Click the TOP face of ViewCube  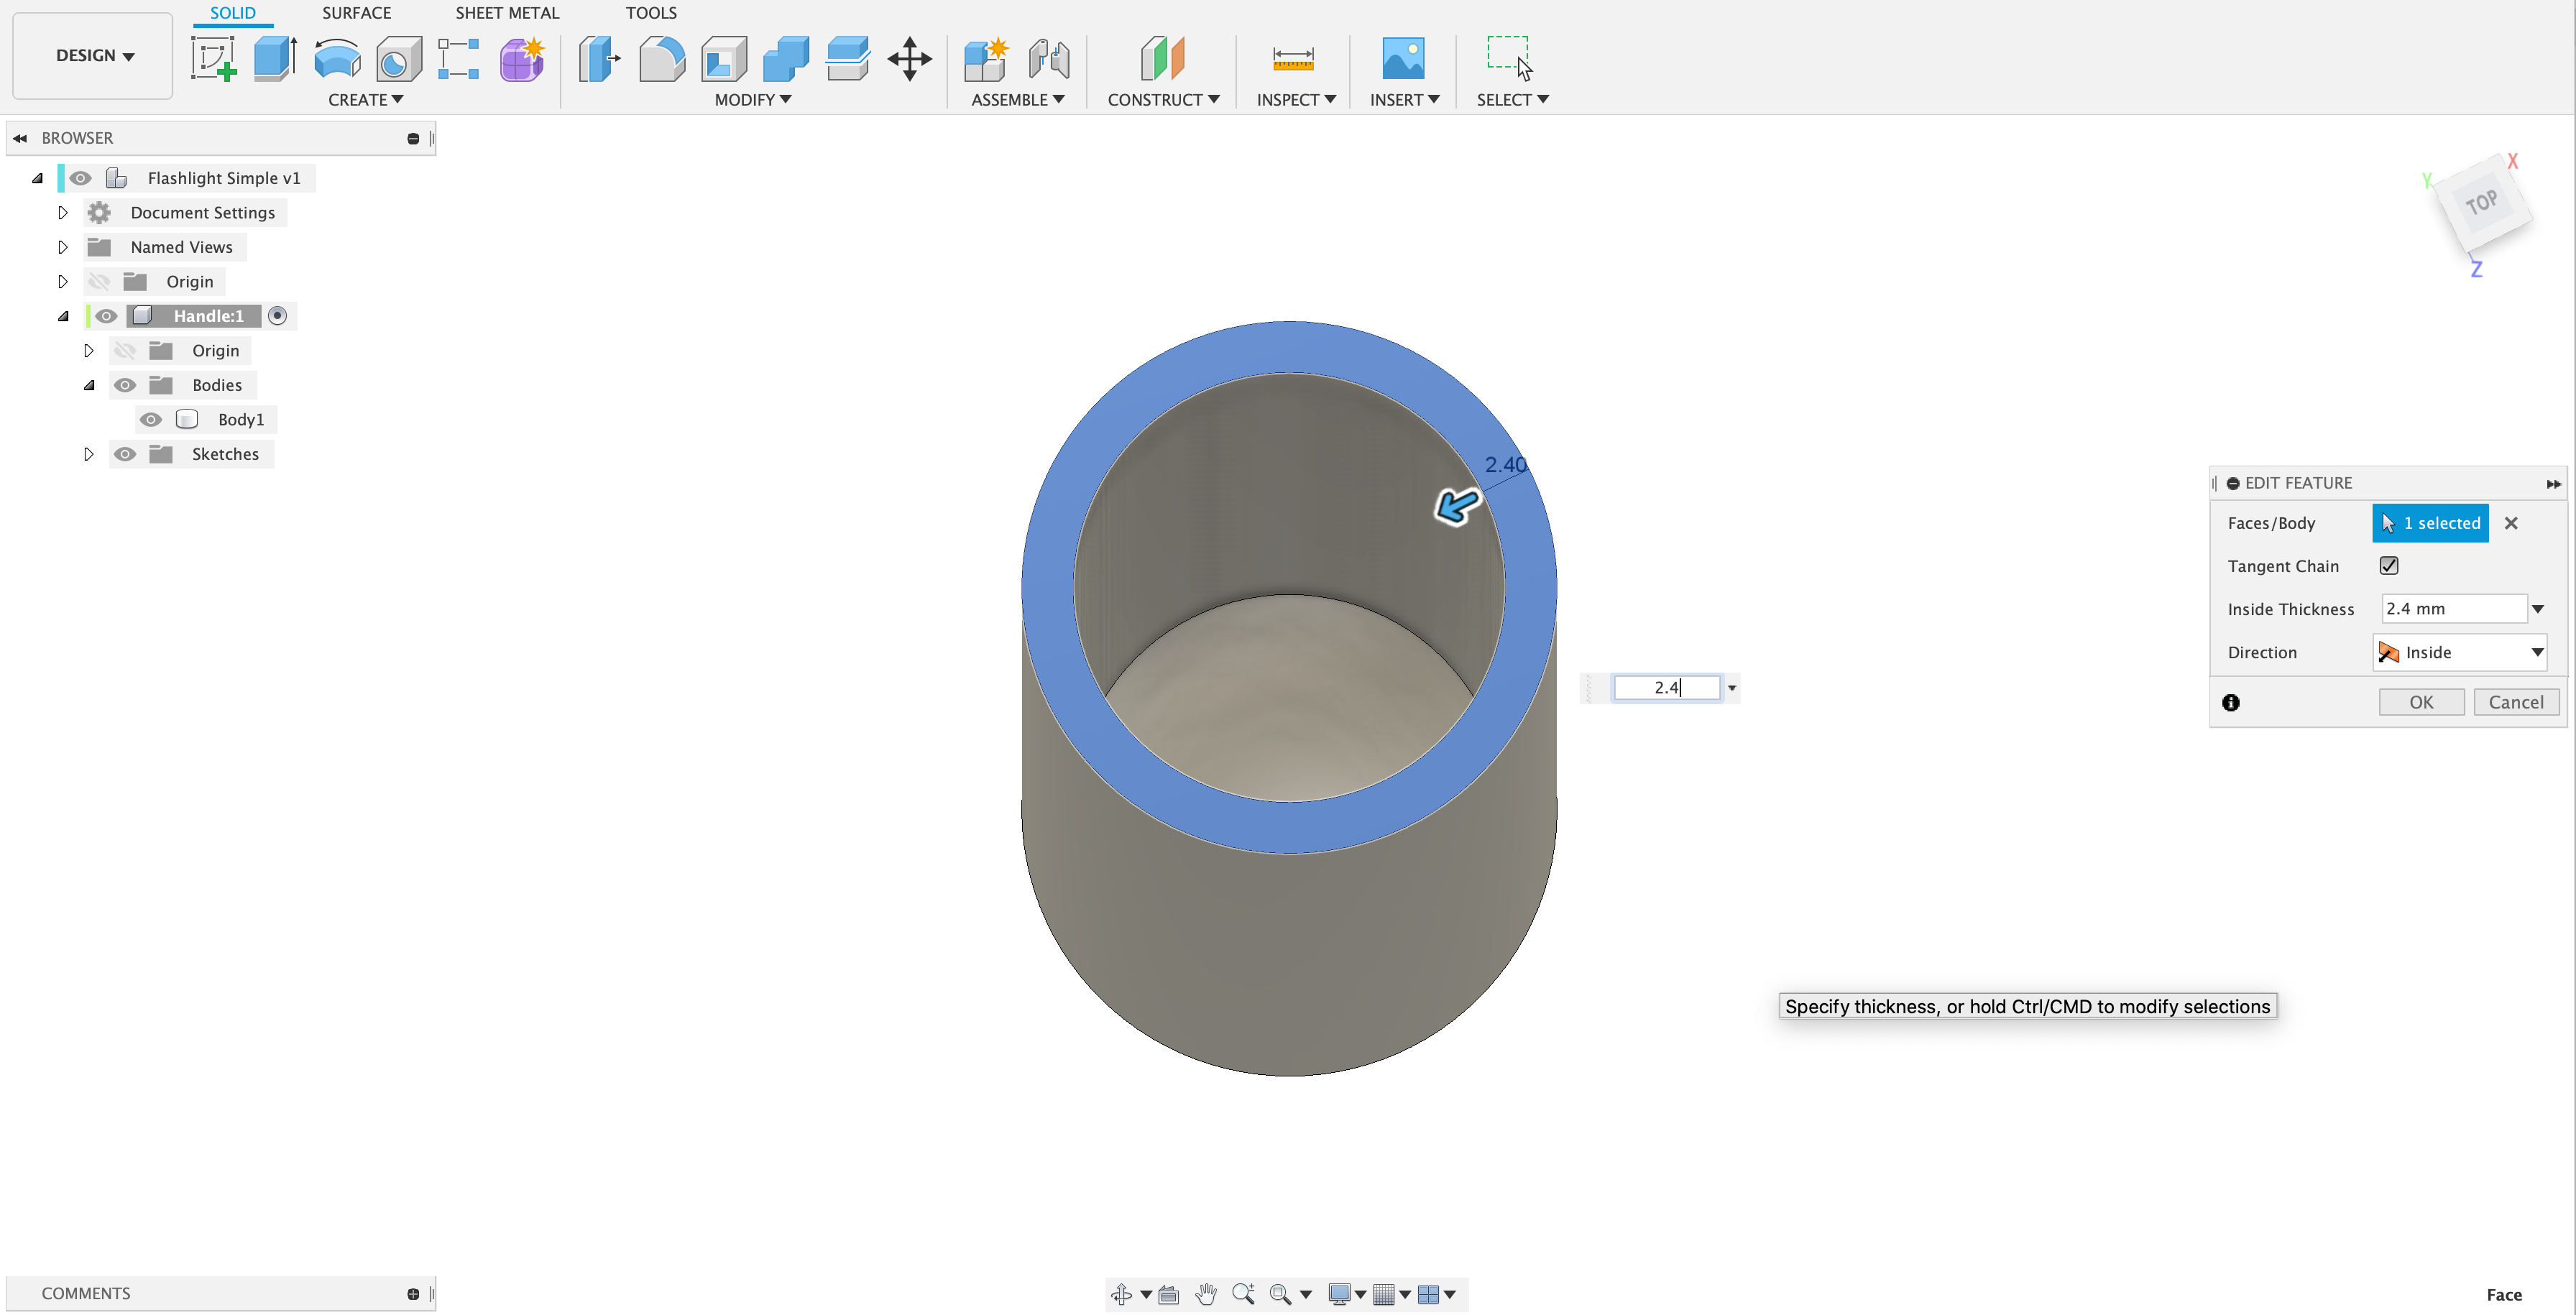(2482, 203)
